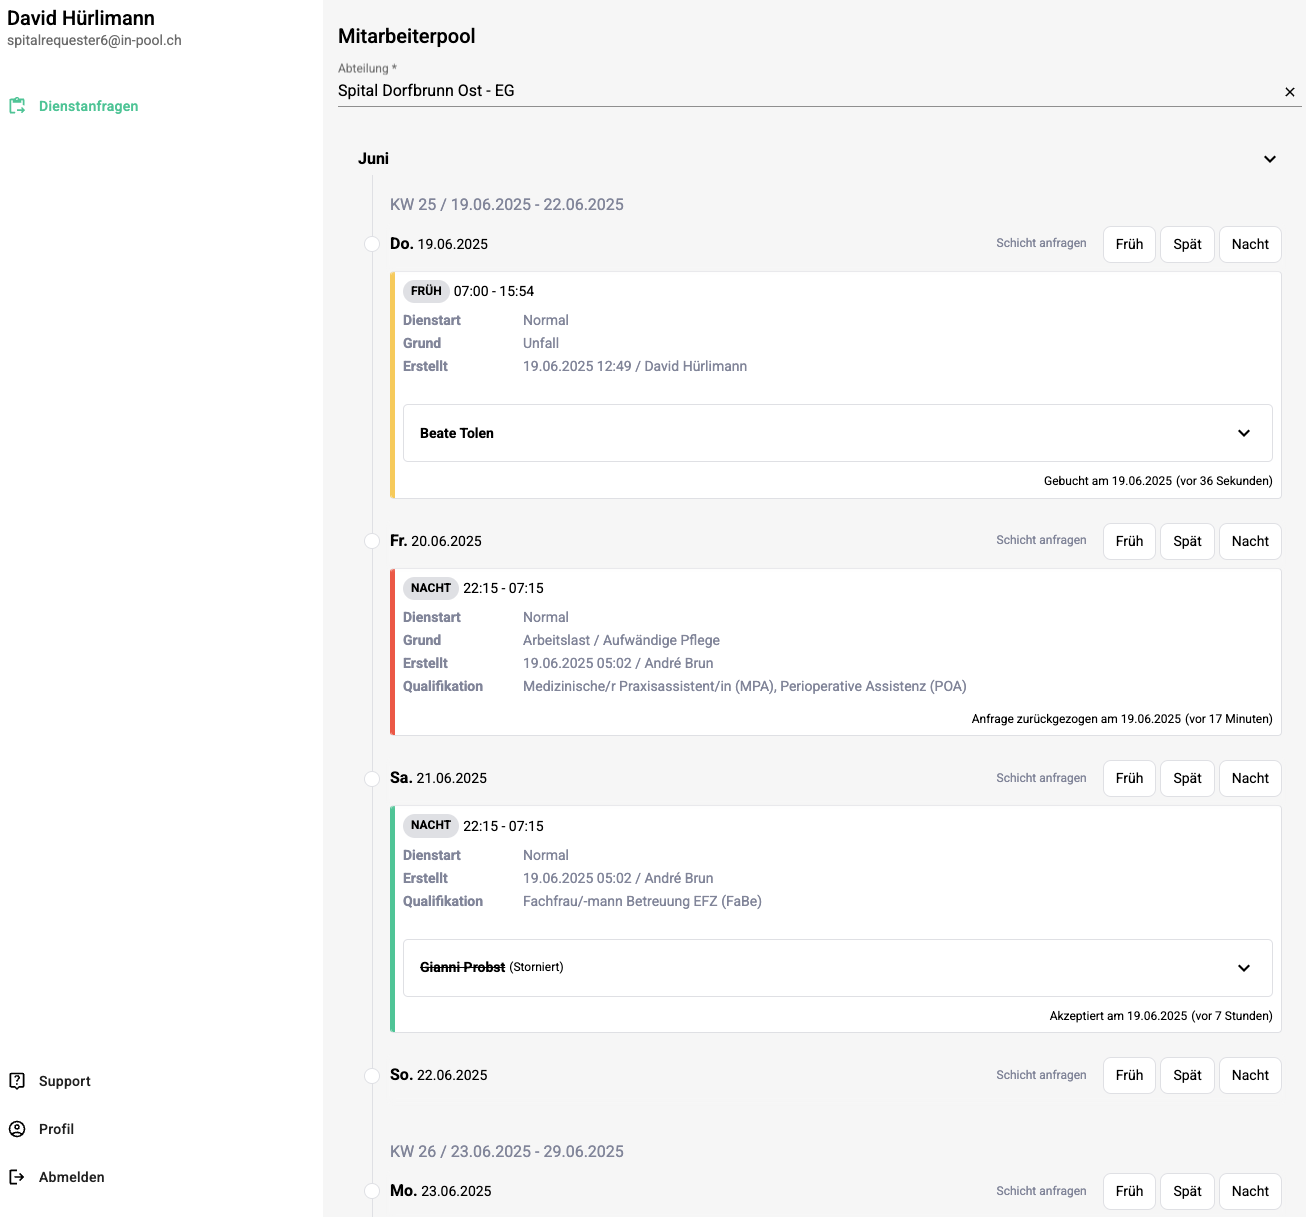Viewport: 1306px width, 1217px height.
Task: Click the time range 07:00 - 15:54
Action: click(x=494, y=291)
